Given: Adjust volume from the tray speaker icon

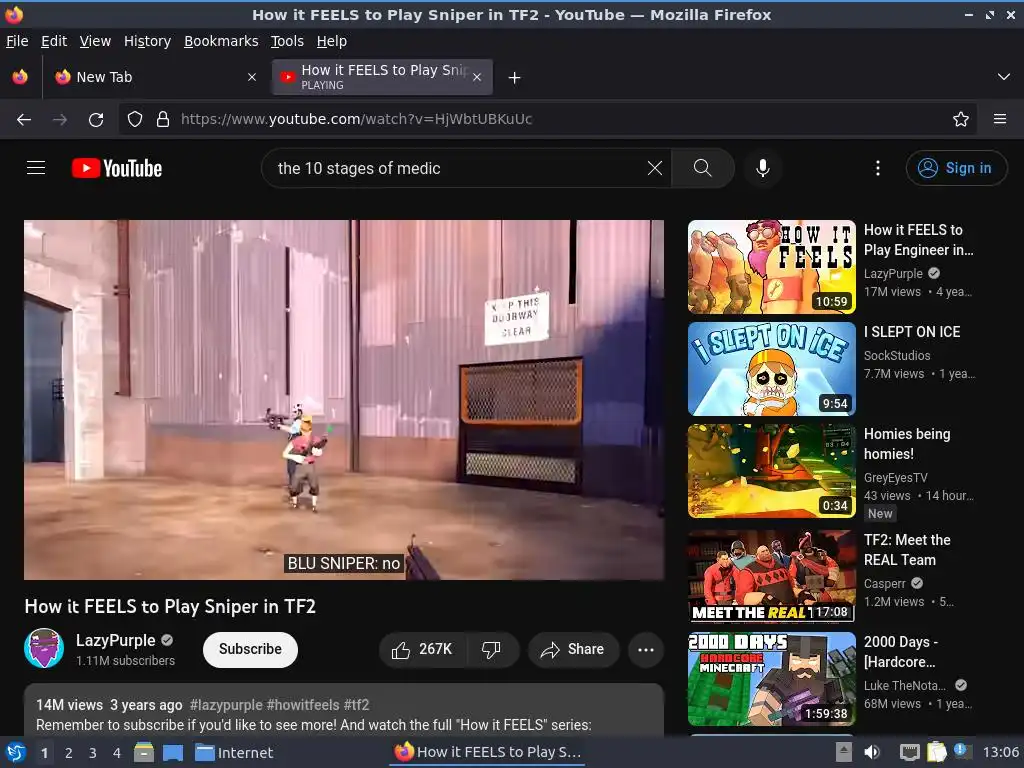Looking at the screenshot, I should point(872,752).
